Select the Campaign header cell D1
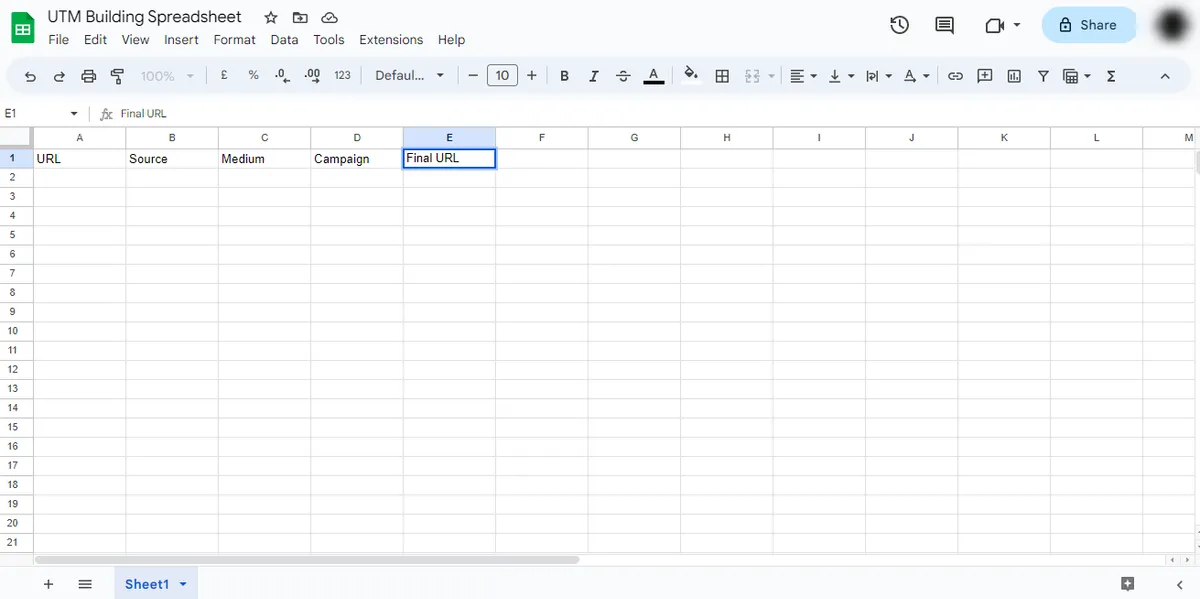The image size is (1200, 599). [357, 158]
